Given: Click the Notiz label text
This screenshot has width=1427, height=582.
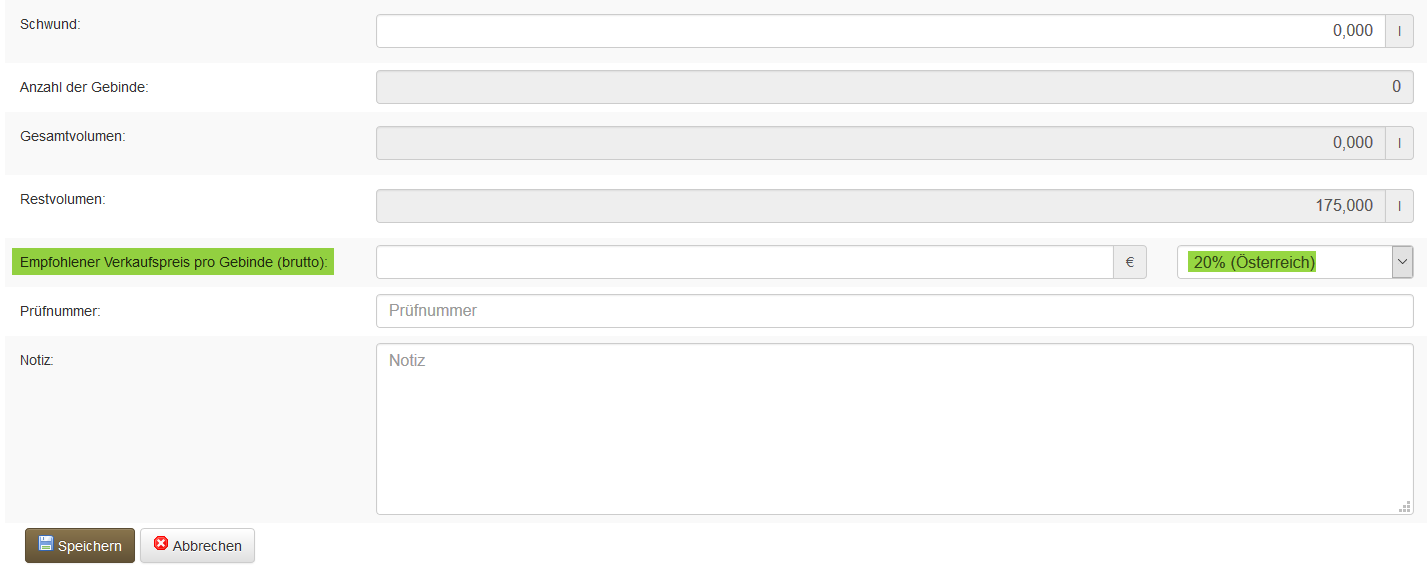Looking at the screenshot, I should pos(36,360).
